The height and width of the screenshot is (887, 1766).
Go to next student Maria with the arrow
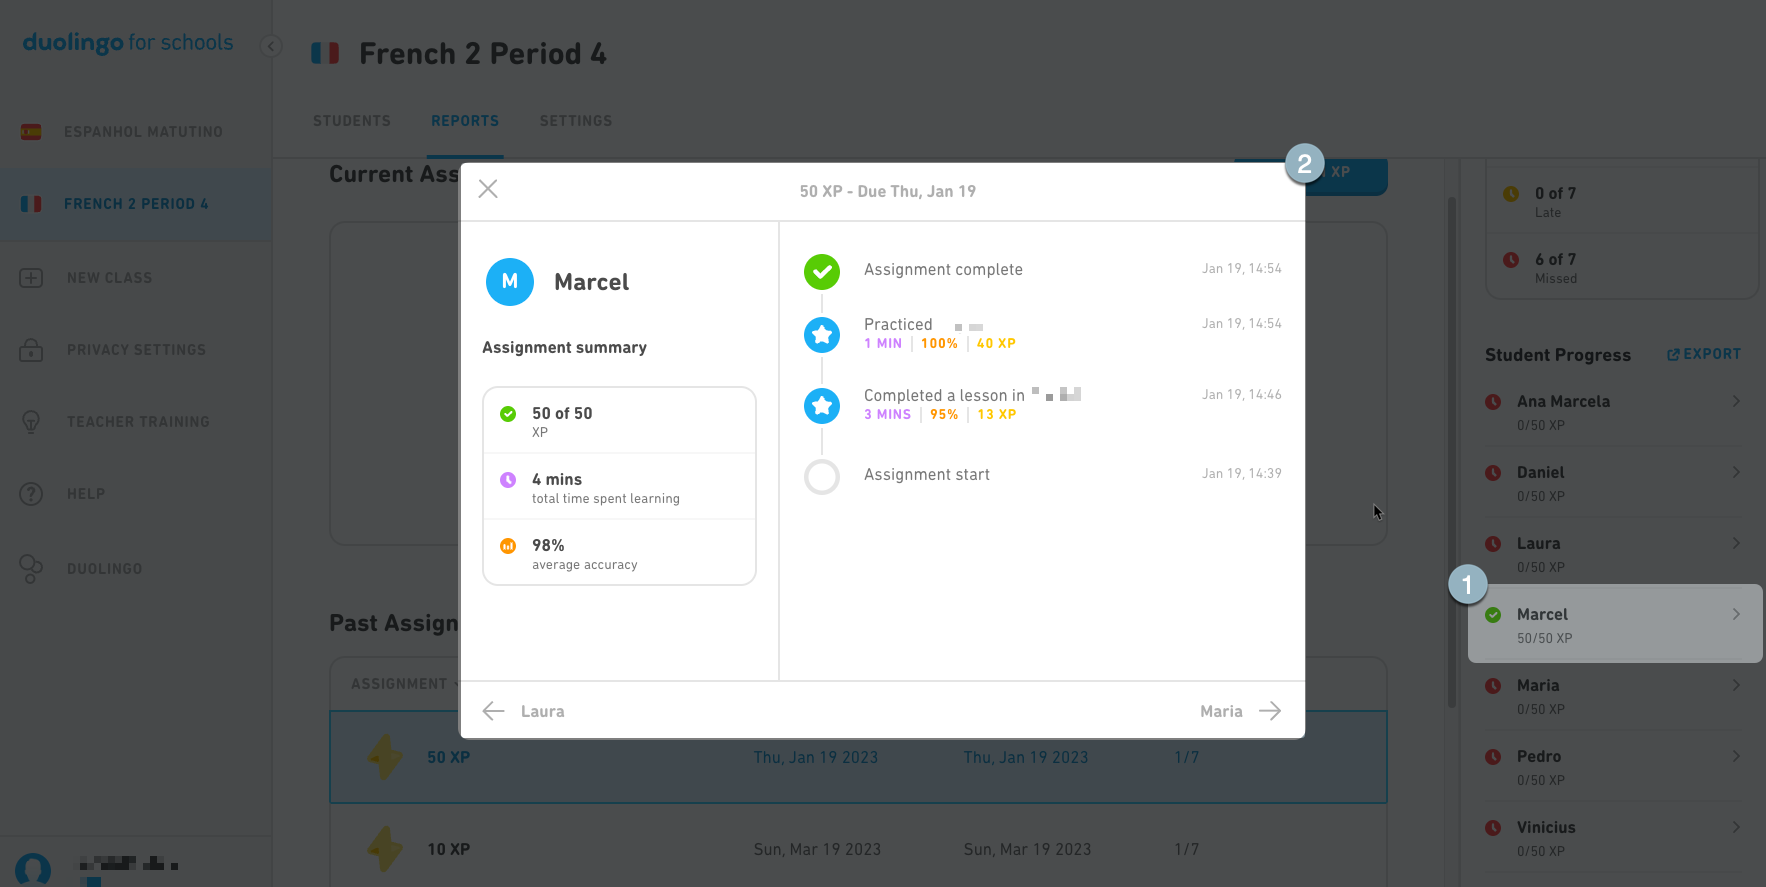coord(1270,710)
